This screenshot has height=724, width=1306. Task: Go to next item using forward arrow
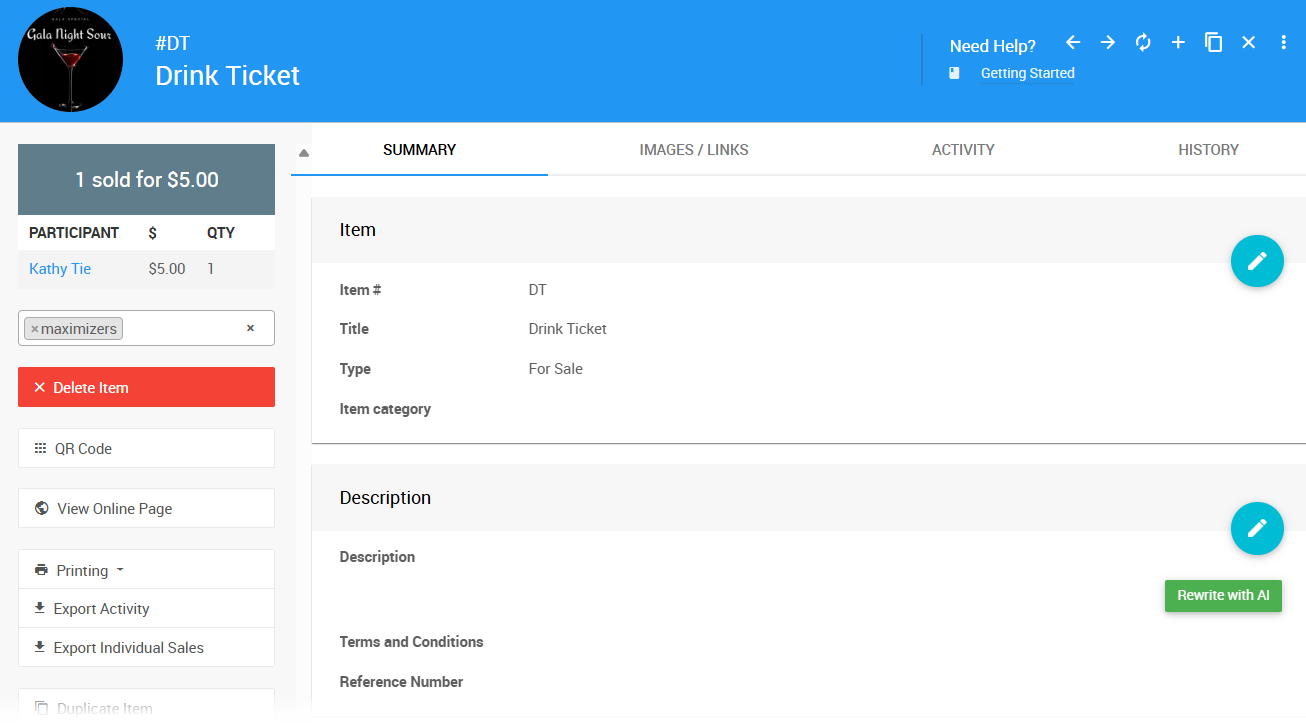click(1108, 42)
